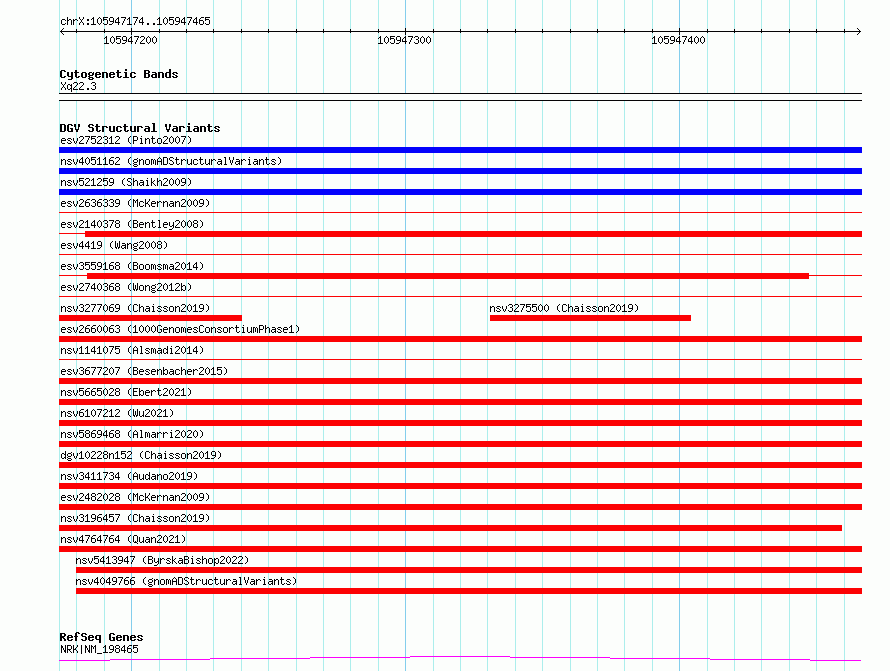Viewport: 890px width, 671px height.
Task: Click the red bar under dgv10228n152
Action: coord(460,465)
